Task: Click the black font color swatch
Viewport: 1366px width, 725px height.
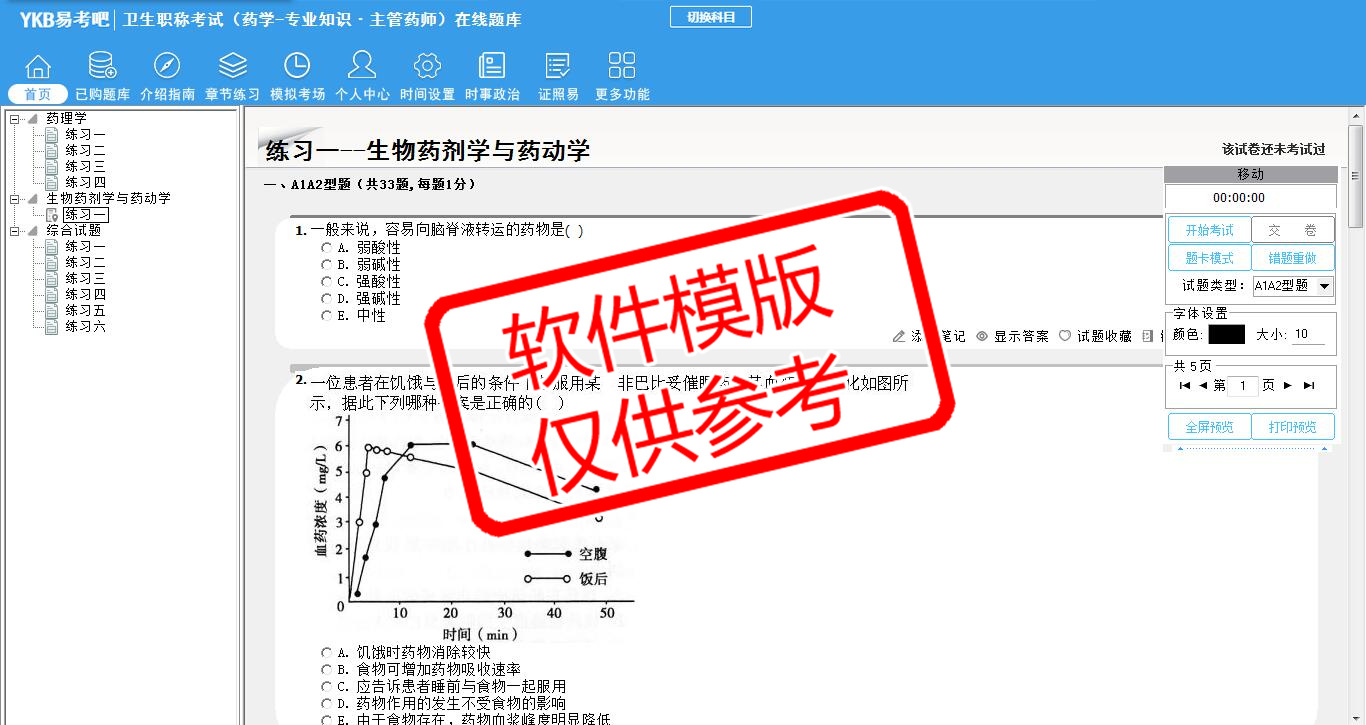Action: 1226,335
